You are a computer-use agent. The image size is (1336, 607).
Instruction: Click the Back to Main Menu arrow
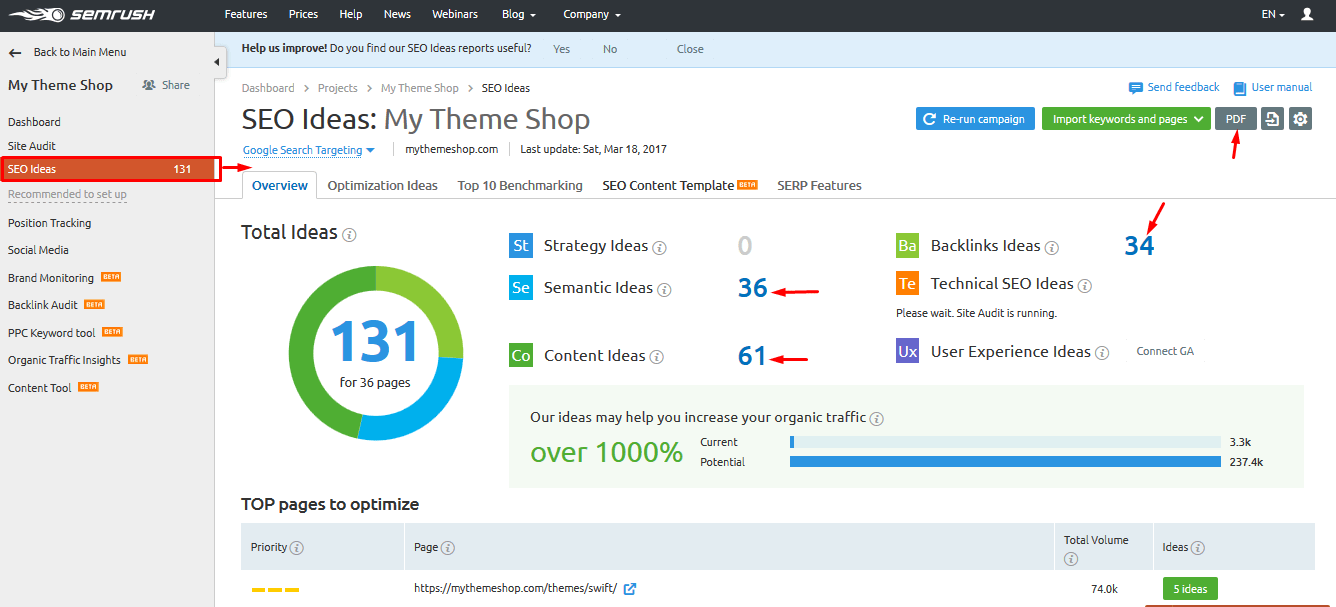coord(15,52)
